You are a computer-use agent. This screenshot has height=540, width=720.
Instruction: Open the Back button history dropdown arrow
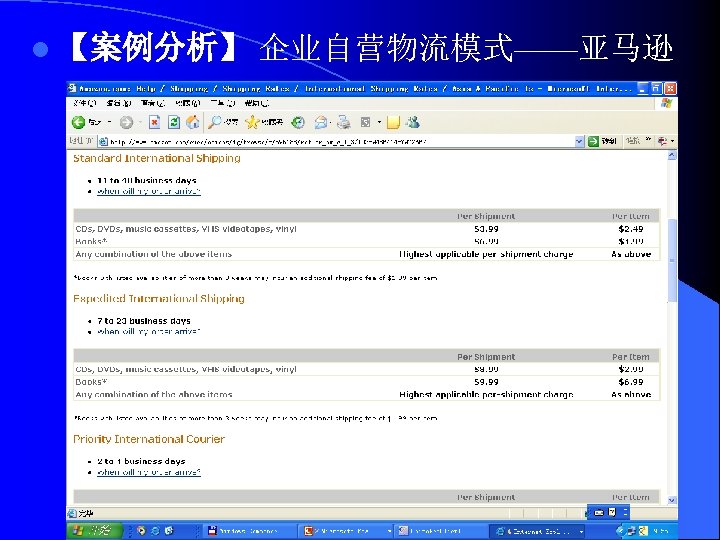109,122
